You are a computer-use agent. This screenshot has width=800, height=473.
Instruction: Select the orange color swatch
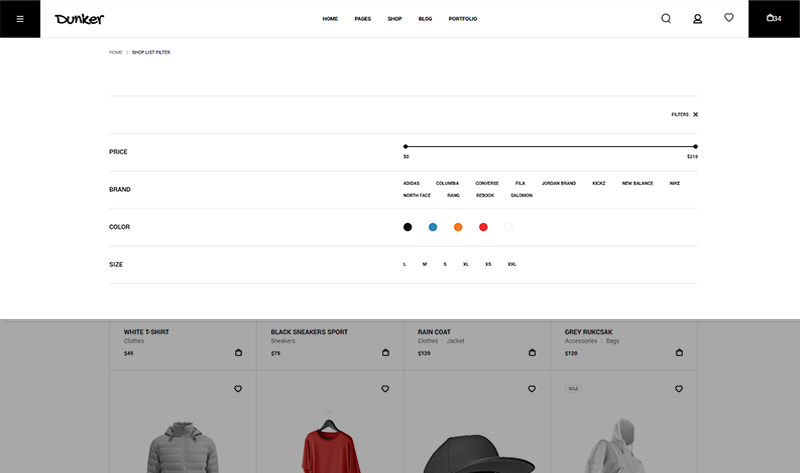pyautogui.click(x=458, y=227)
